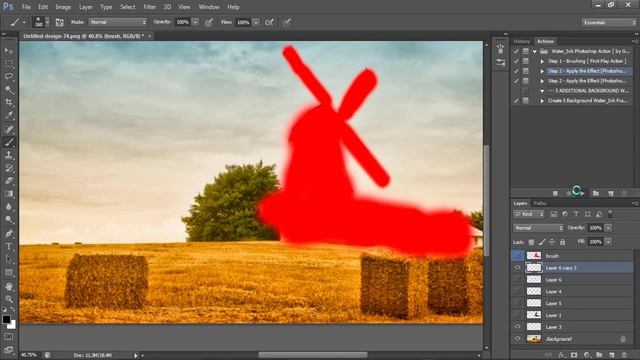Select the Rectangular Marquee tool
Viewport: 640px width, 360px height.
[9, 64]
